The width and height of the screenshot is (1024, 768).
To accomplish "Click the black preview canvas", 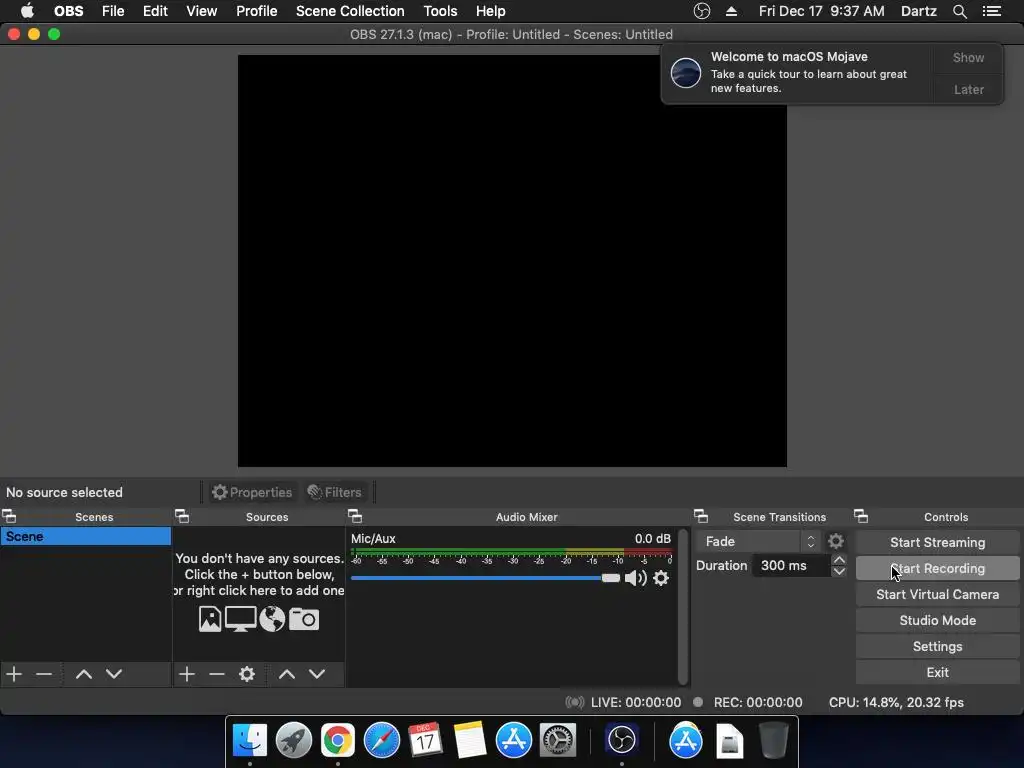I will pos(512,261).
